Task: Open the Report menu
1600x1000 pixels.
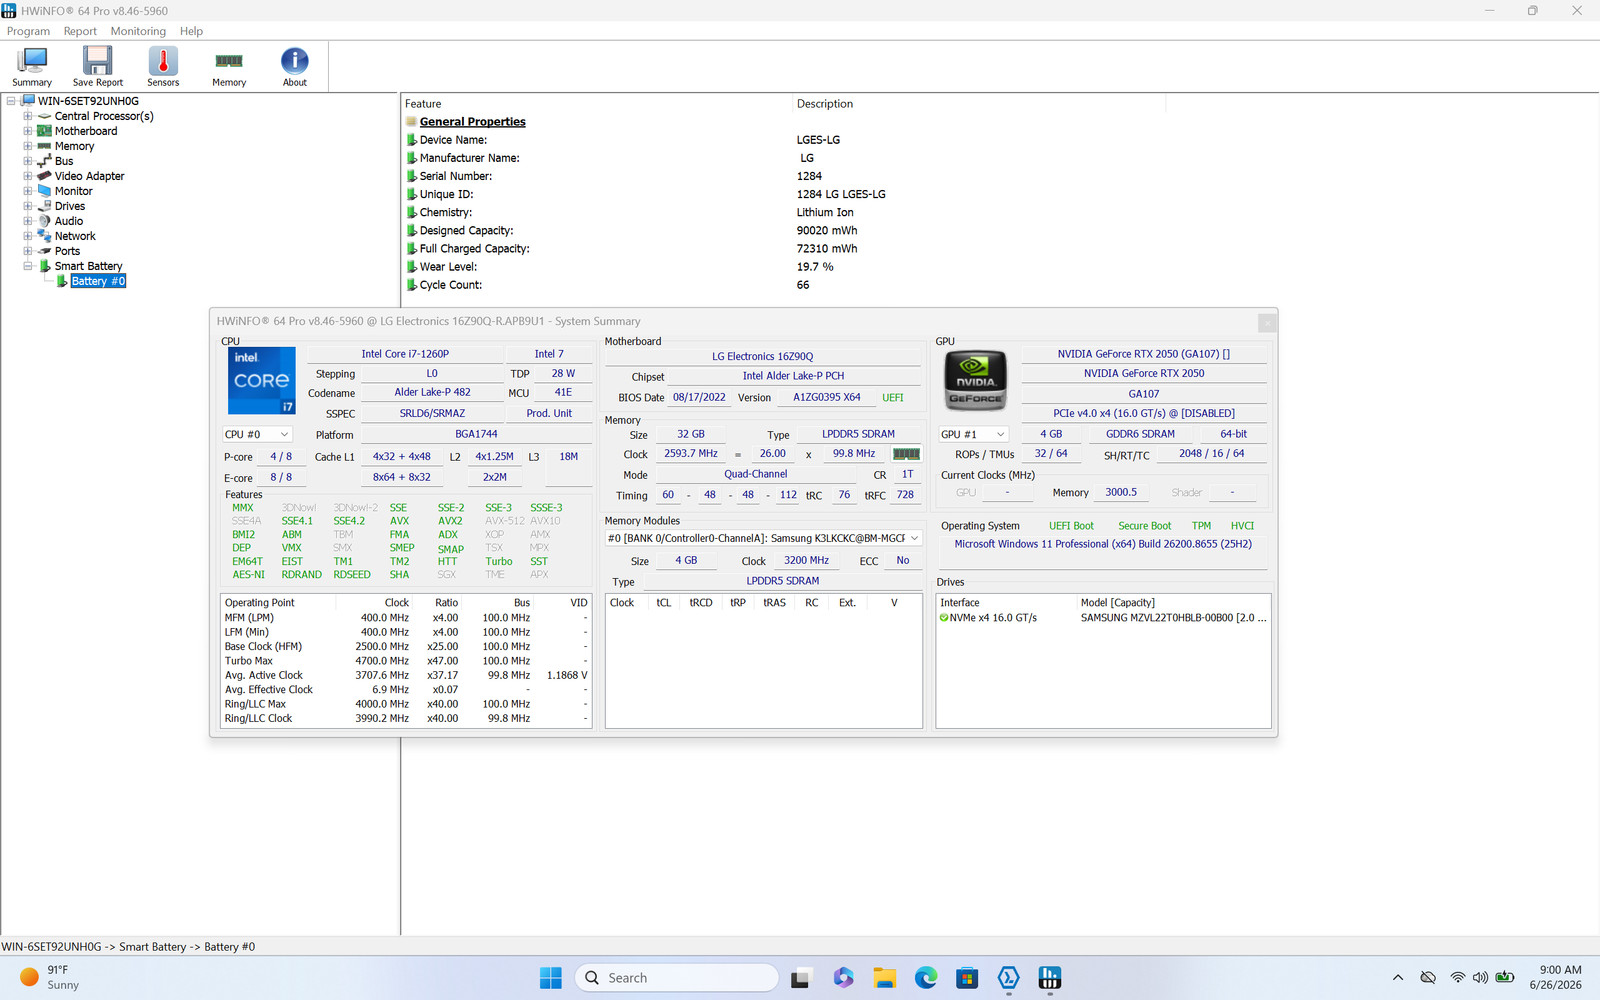Action: 80,31
